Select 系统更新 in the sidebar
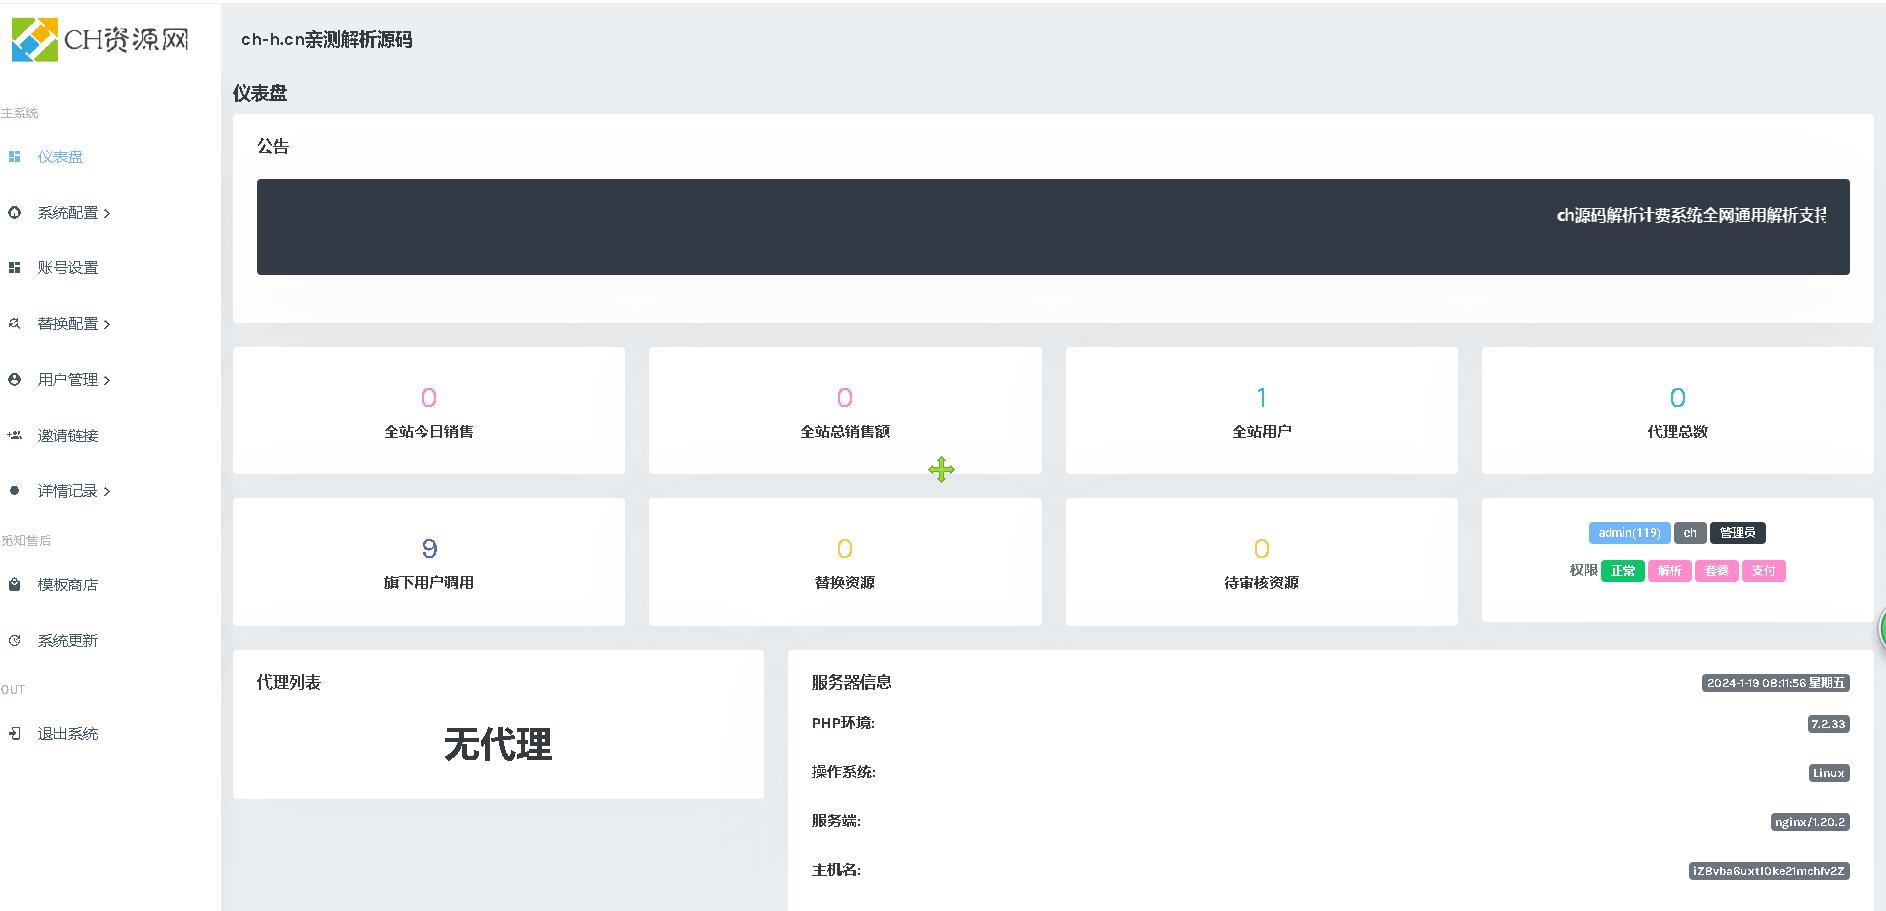This screenshot has width=1886, height=911. click(68, 641)
